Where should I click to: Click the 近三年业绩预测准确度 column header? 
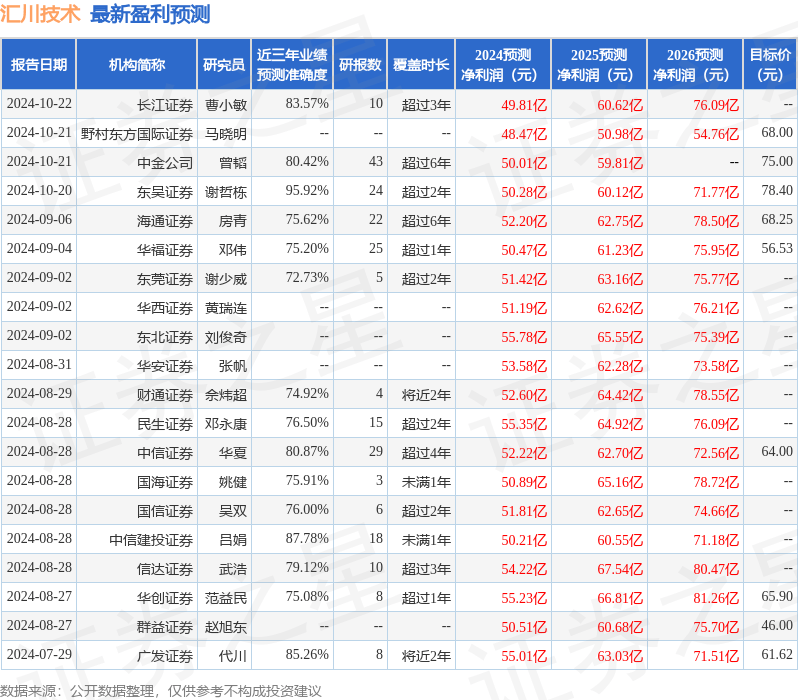[x=292, y=65]
